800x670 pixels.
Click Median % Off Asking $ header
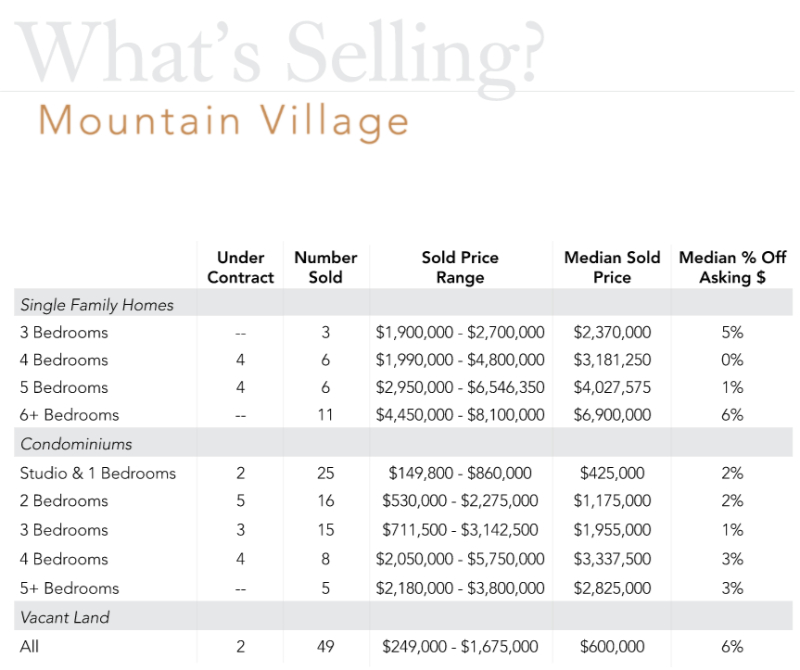coord(733,268)
